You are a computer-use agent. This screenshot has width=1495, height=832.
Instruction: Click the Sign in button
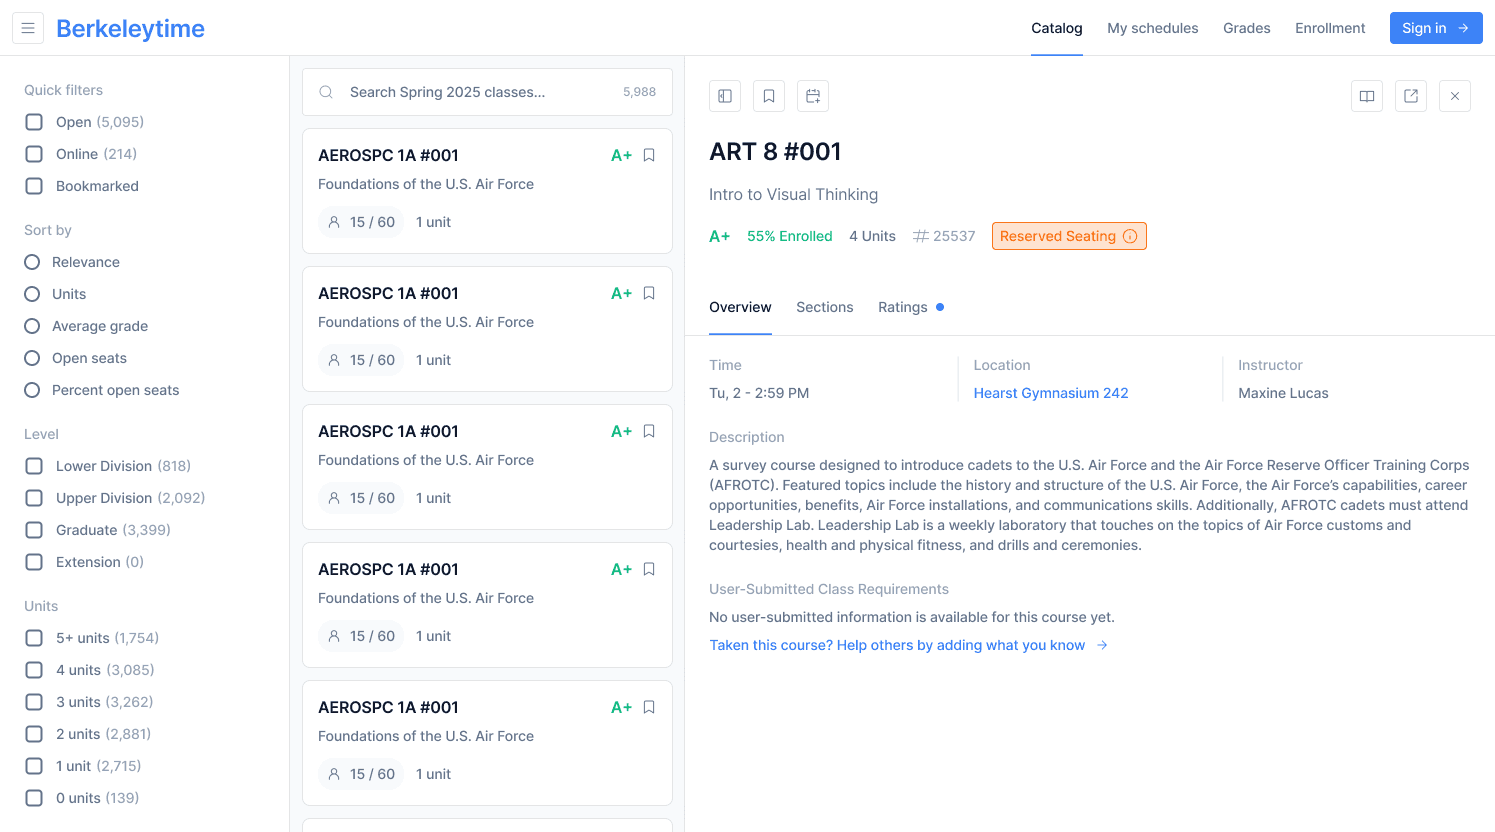tap(1436, 28)
